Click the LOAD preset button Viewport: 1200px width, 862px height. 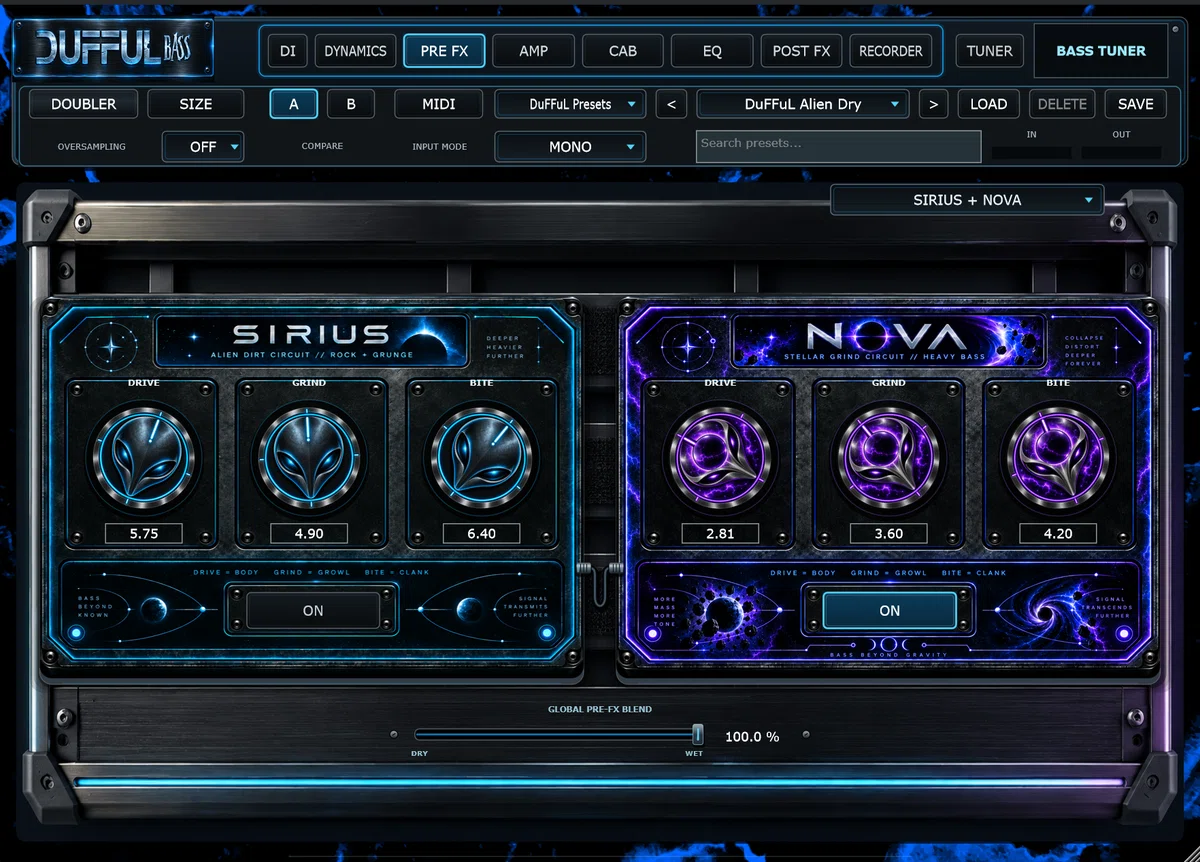pos(988,104)
